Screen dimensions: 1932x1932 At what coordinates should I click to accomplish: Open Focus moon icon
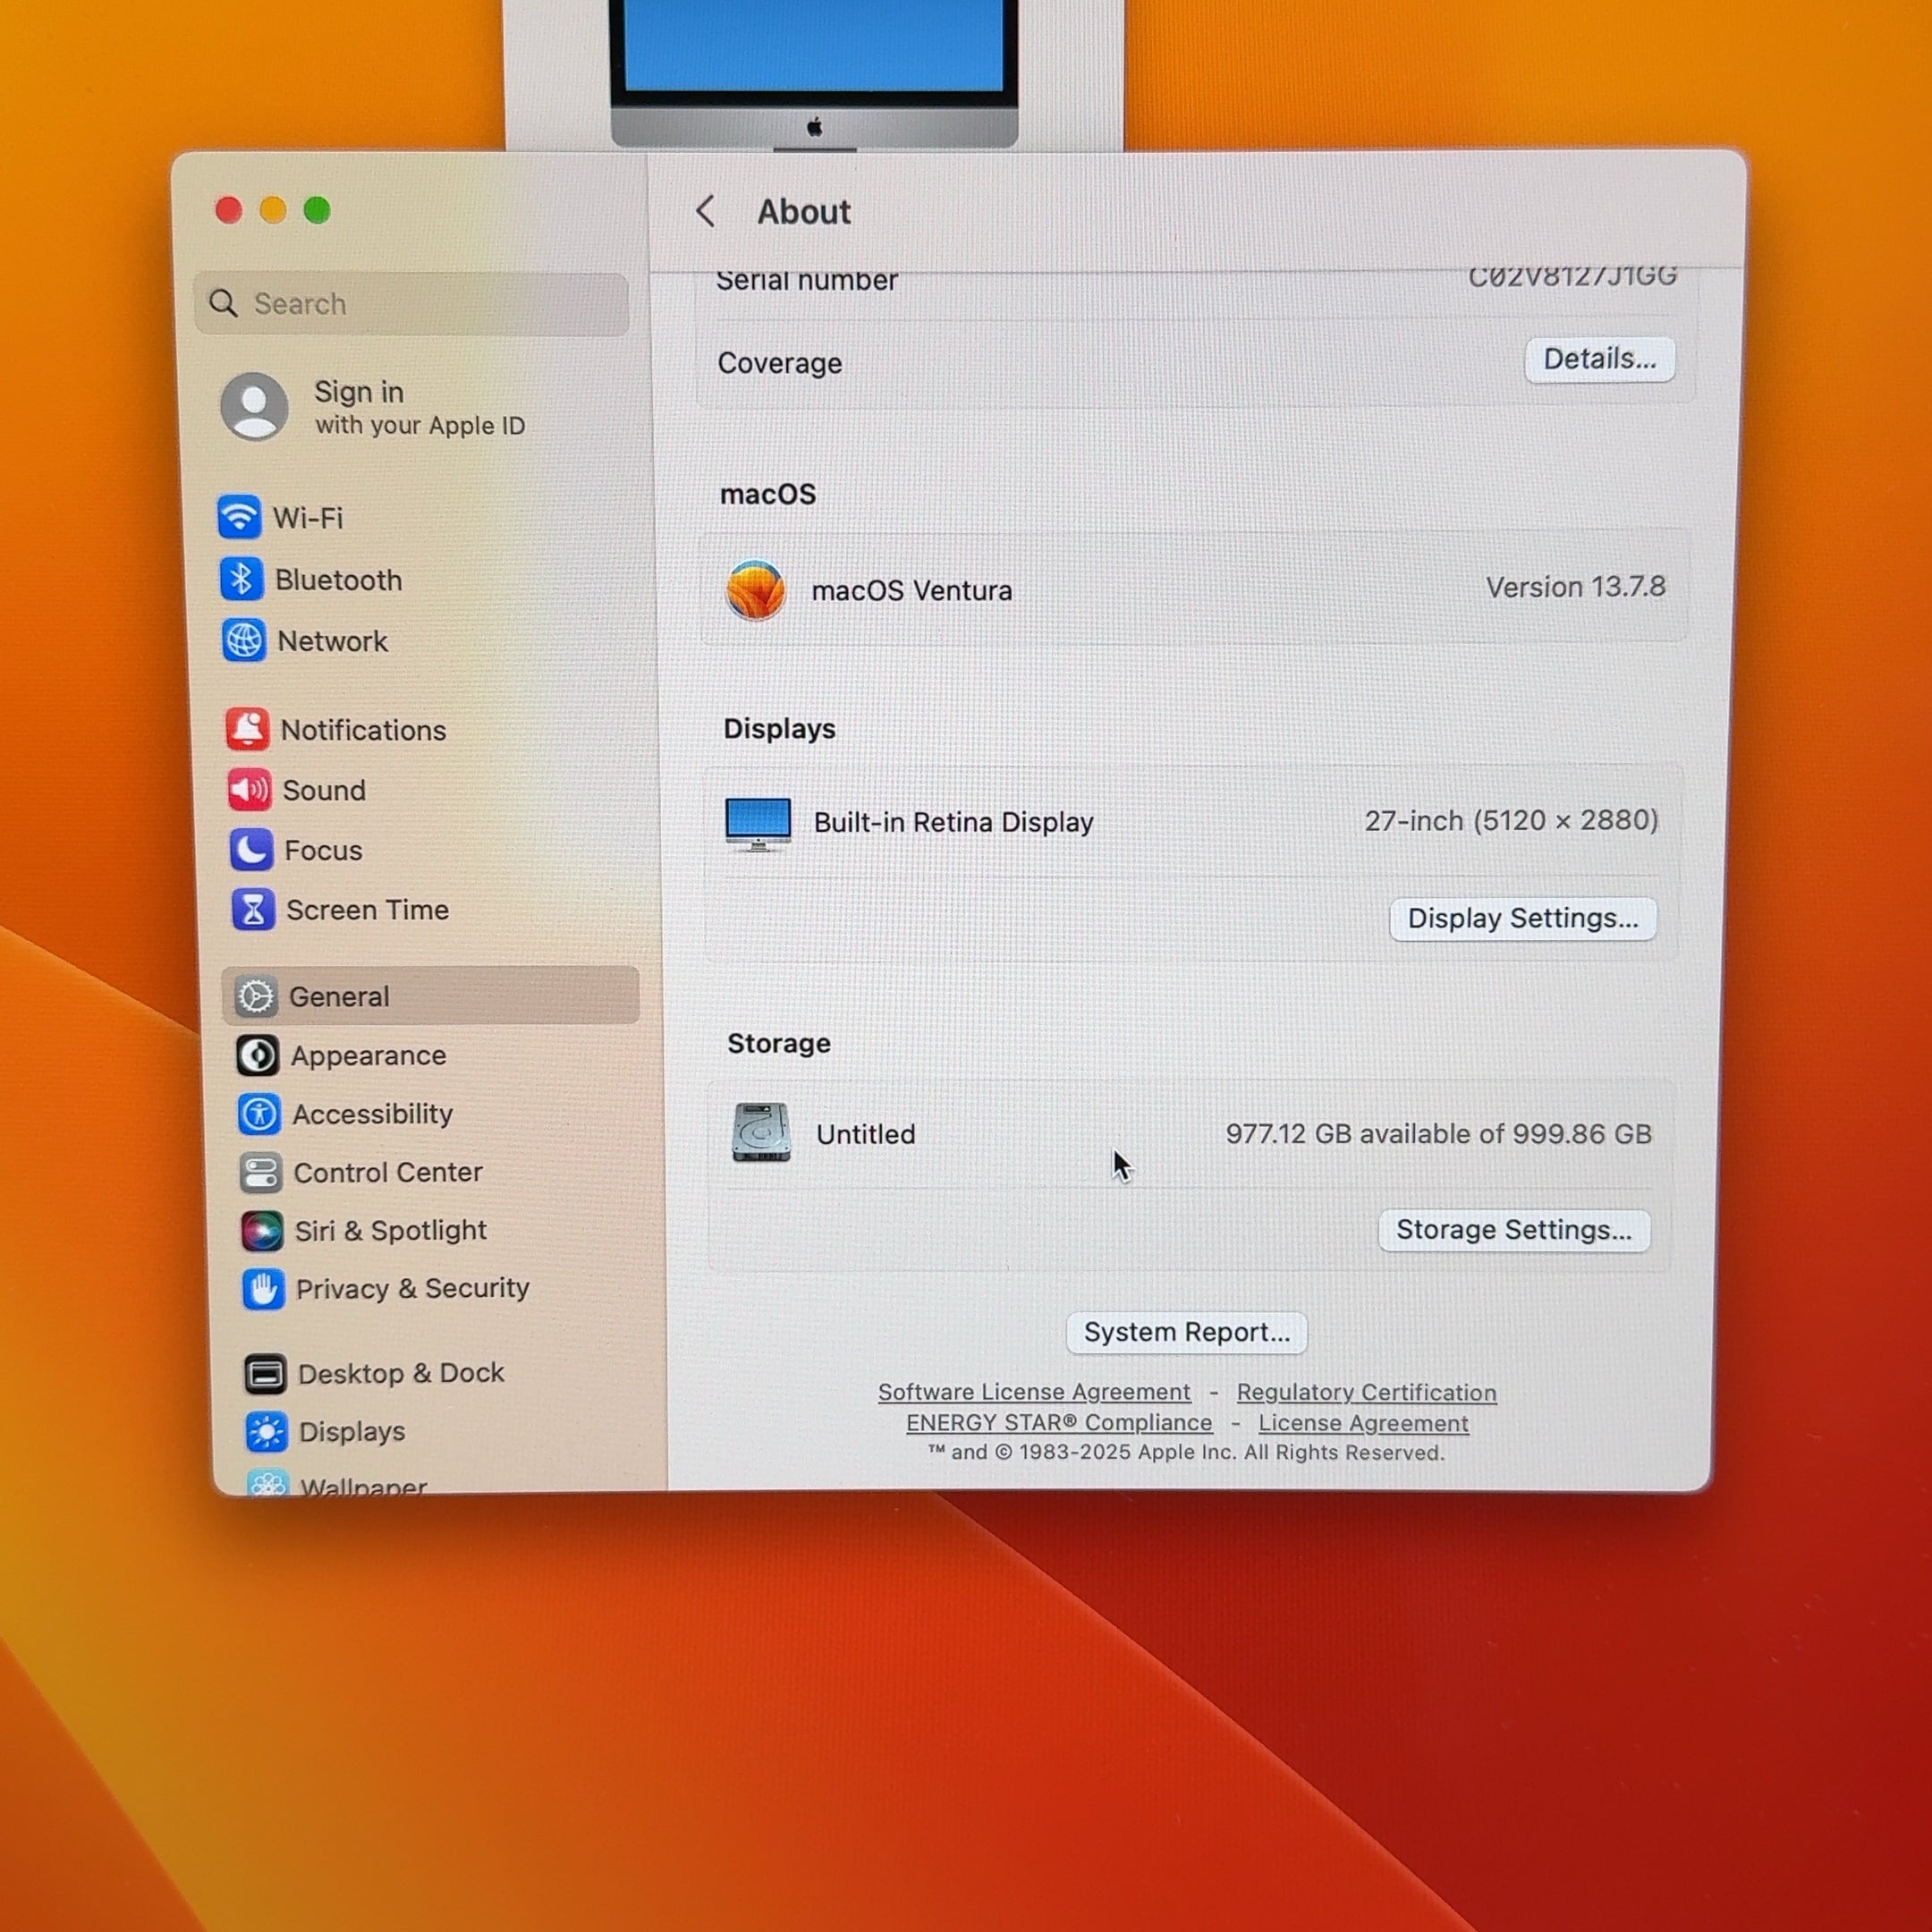tap(251, 849)
